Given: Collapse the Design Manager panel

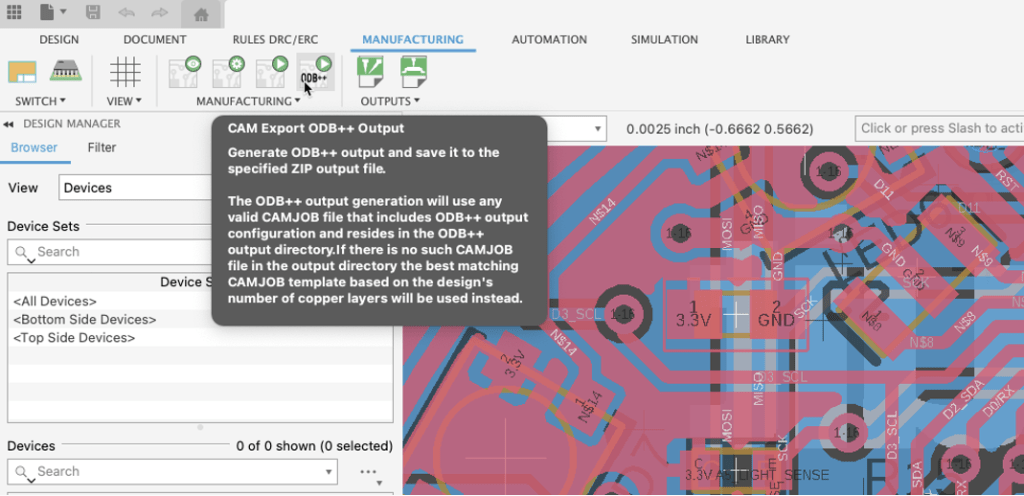Looking at the screenshot, I should (x=8, y=124).
